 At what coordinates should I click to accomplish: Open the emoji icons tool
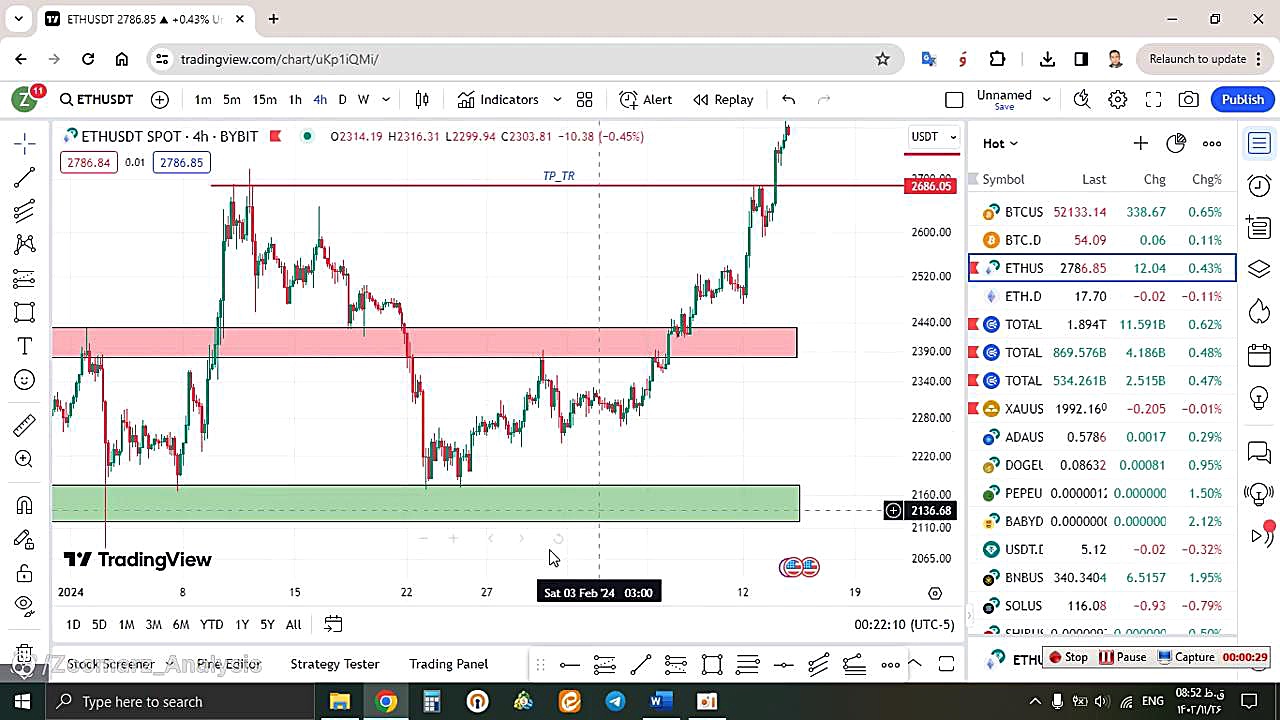pyautogui.click(x=25, y=380)
